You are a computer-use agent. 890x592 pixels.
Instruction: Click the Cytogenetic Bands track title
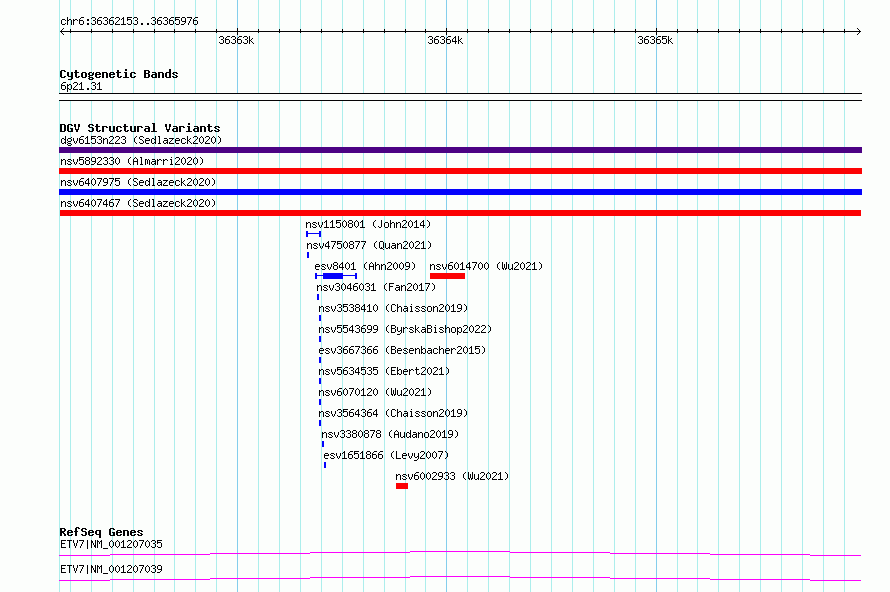(x=119, y=74)
